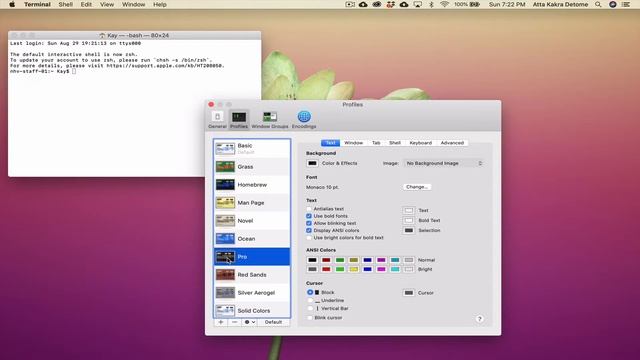
Task: Open the General preferences pane
Action: 217,120
